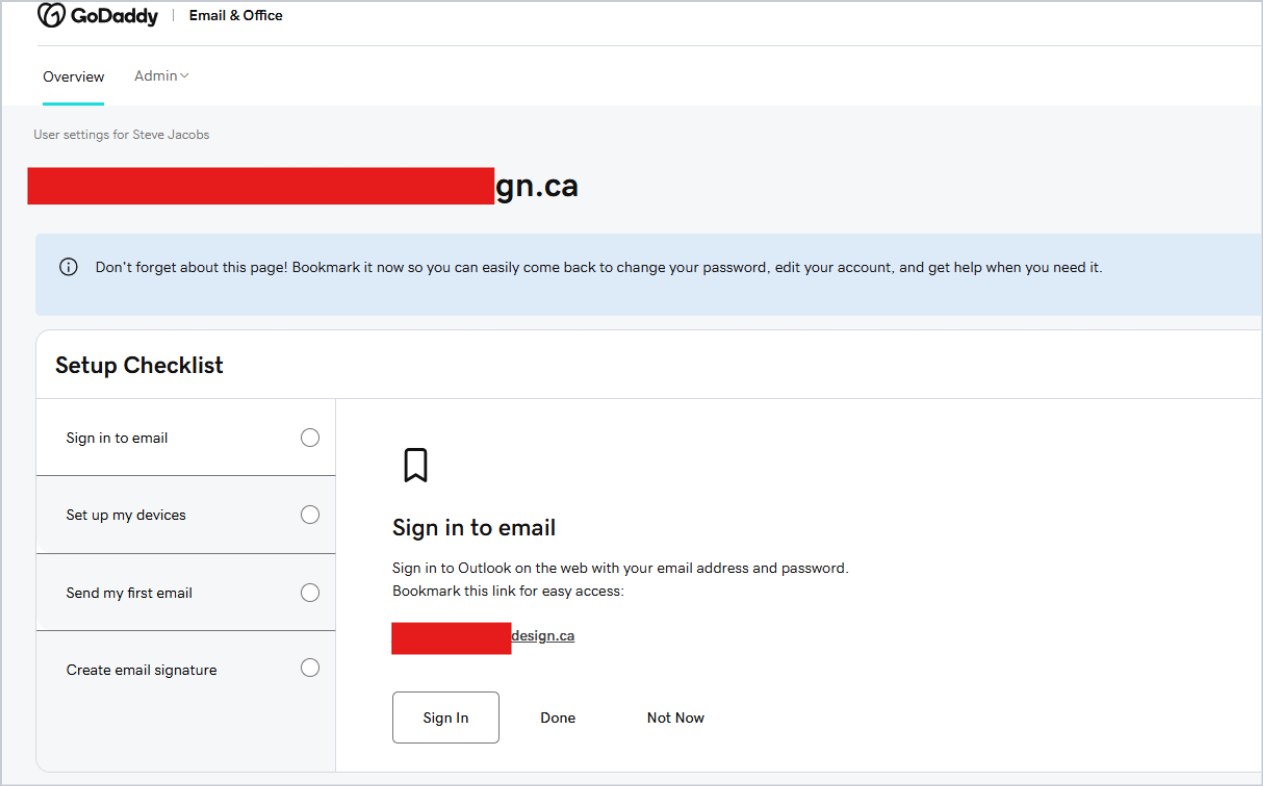Open Create email signature step
The height and width of the screenshot is (786, 1263).
click(186, 669)
